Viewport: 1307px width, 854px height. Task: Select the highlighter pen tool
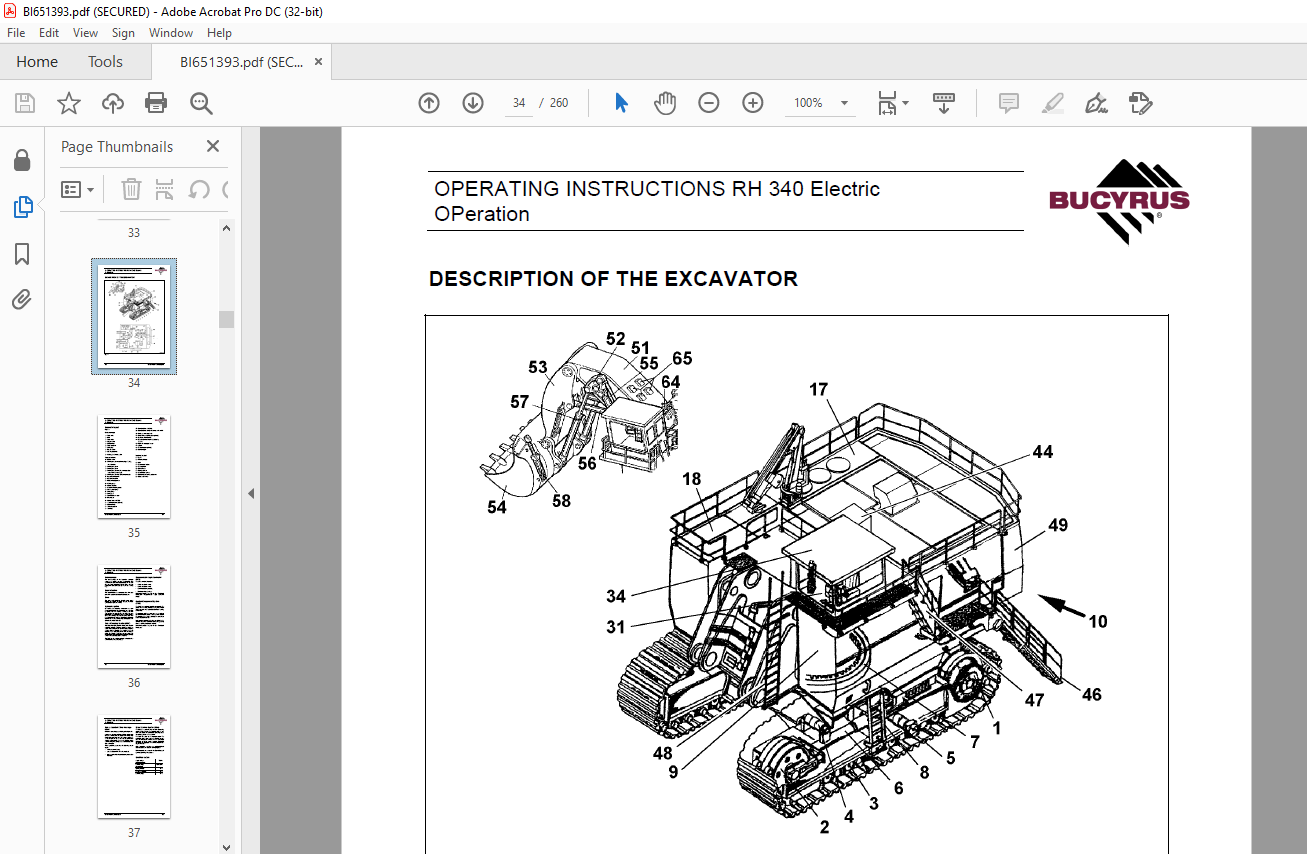point(1052,103)
